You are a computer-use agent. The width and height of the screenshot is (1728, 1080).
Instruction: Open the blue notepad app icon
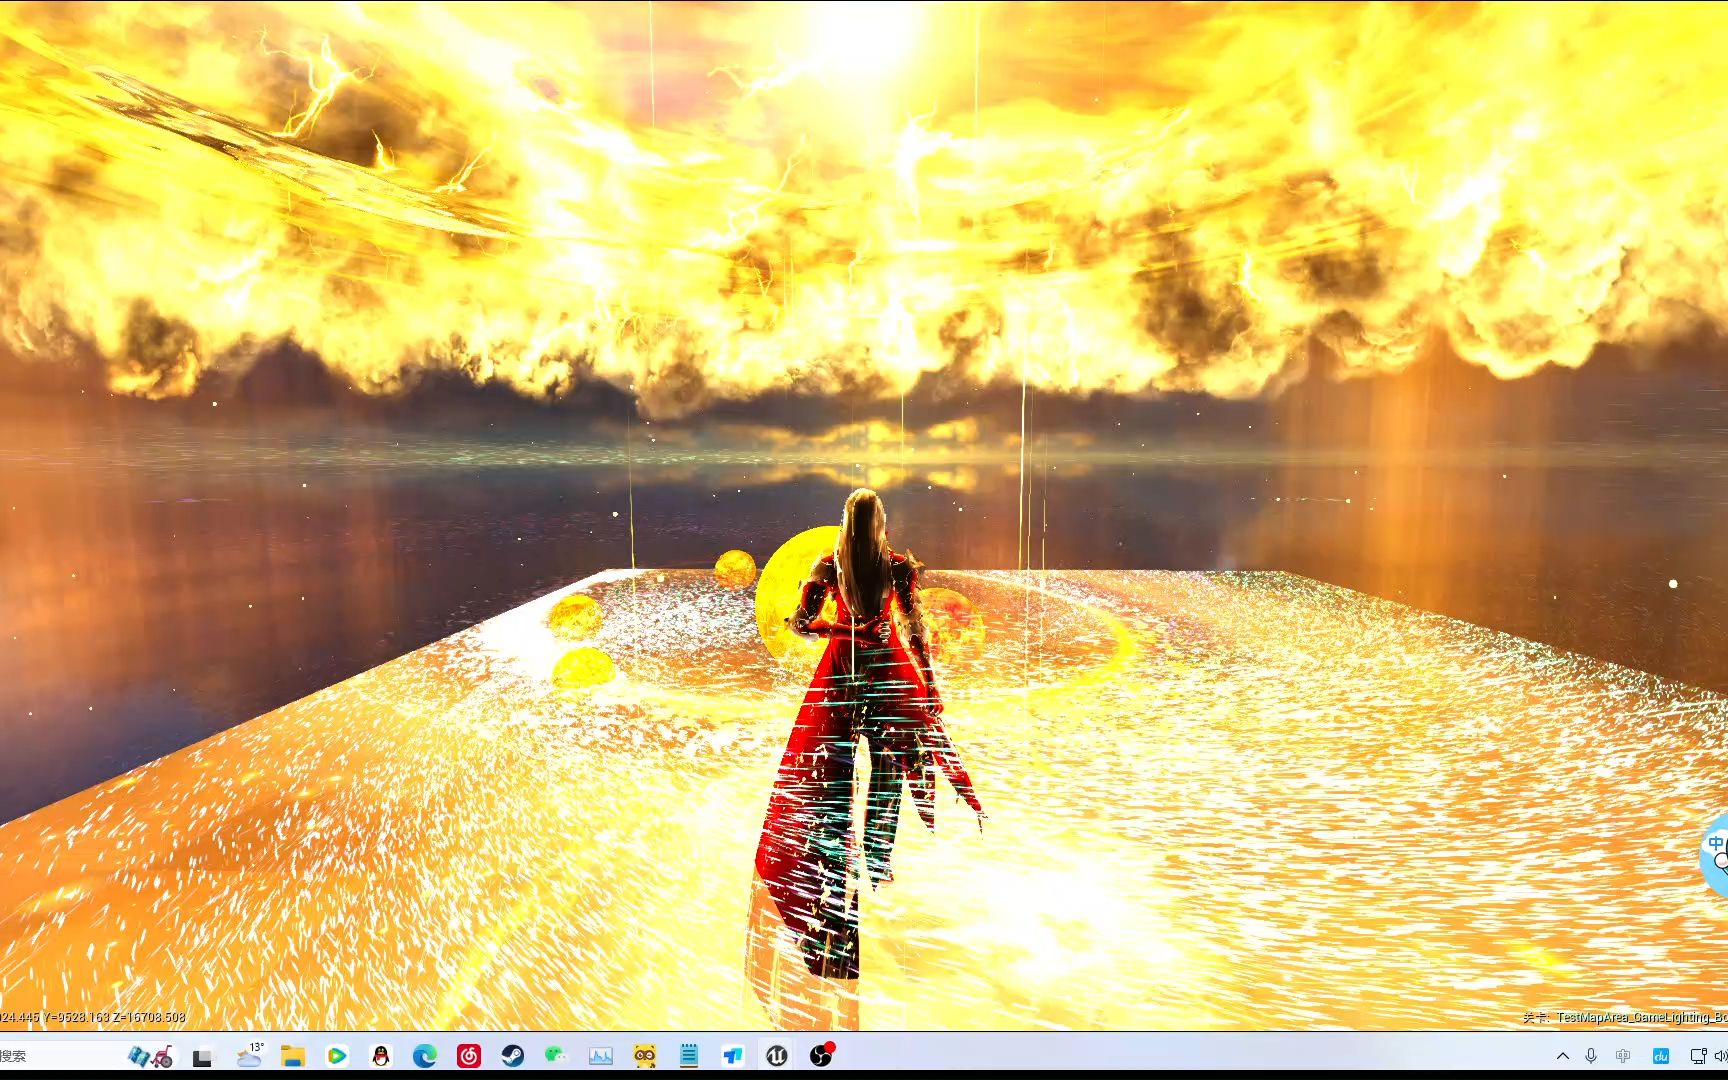pyautogui.click(x=689, y=1055)
